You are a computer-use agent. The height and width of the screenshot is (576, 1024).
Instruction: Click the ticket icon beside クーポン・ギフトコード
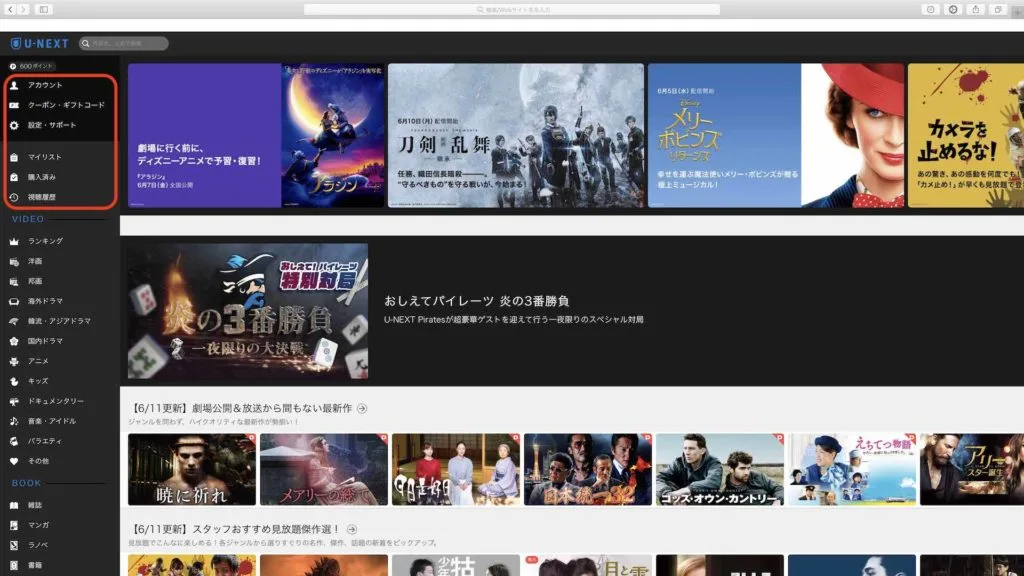(14, 105)
